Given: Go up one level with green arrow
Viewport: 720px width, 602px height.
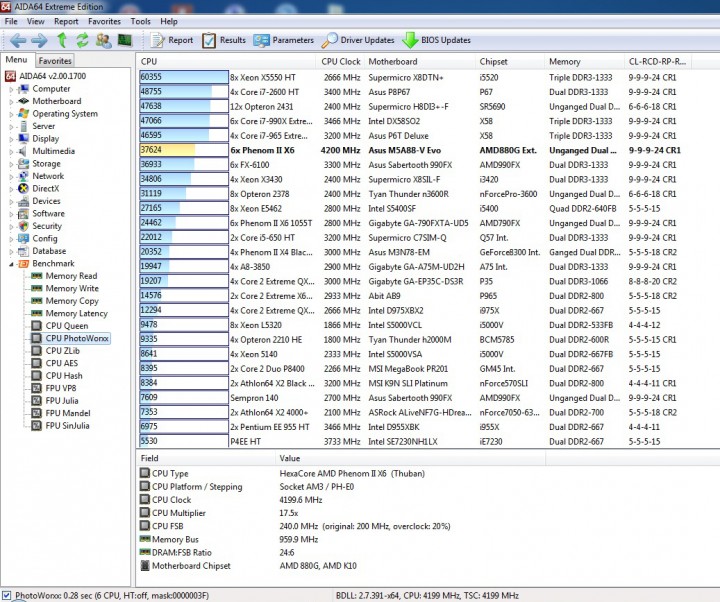Looking at the screenshot, I should pos(62,40).
